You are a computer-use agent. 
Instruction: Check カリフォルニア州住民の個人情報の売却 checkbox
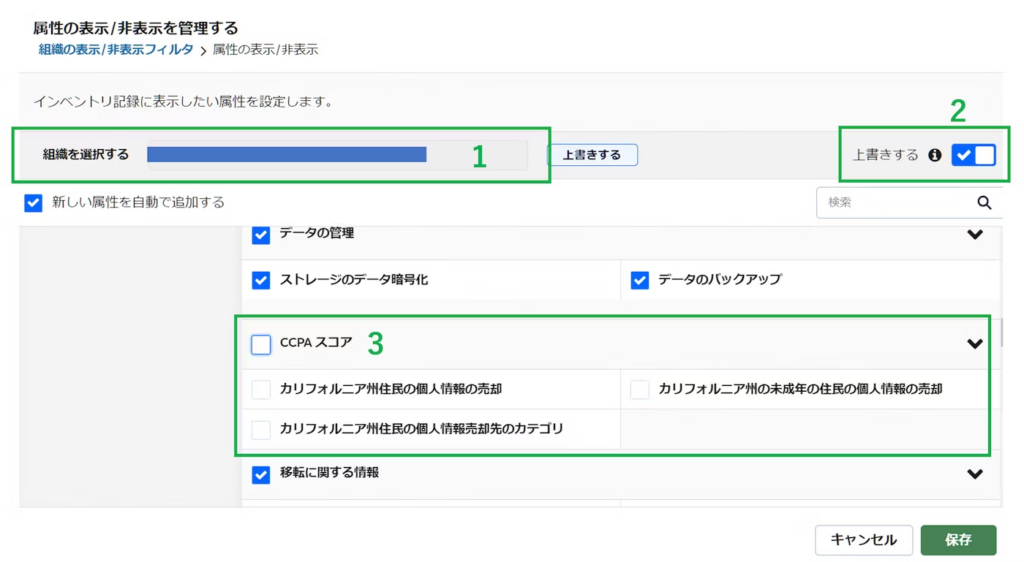coord(261,389)
